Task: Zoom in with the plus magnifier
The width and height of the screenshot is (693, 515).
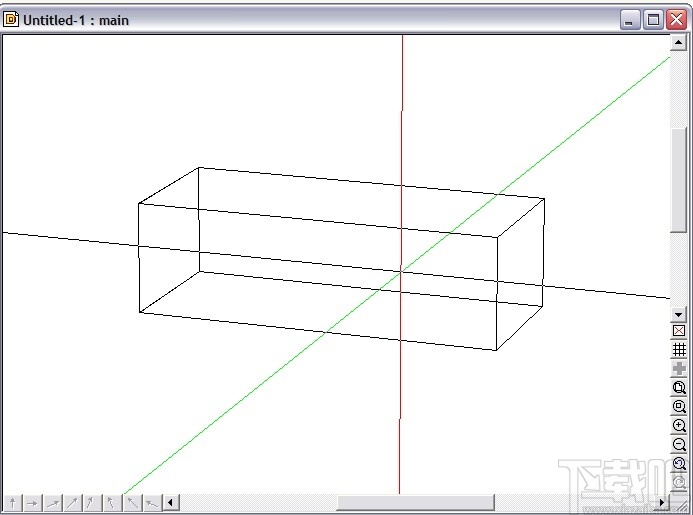Action: click(679, 426)
